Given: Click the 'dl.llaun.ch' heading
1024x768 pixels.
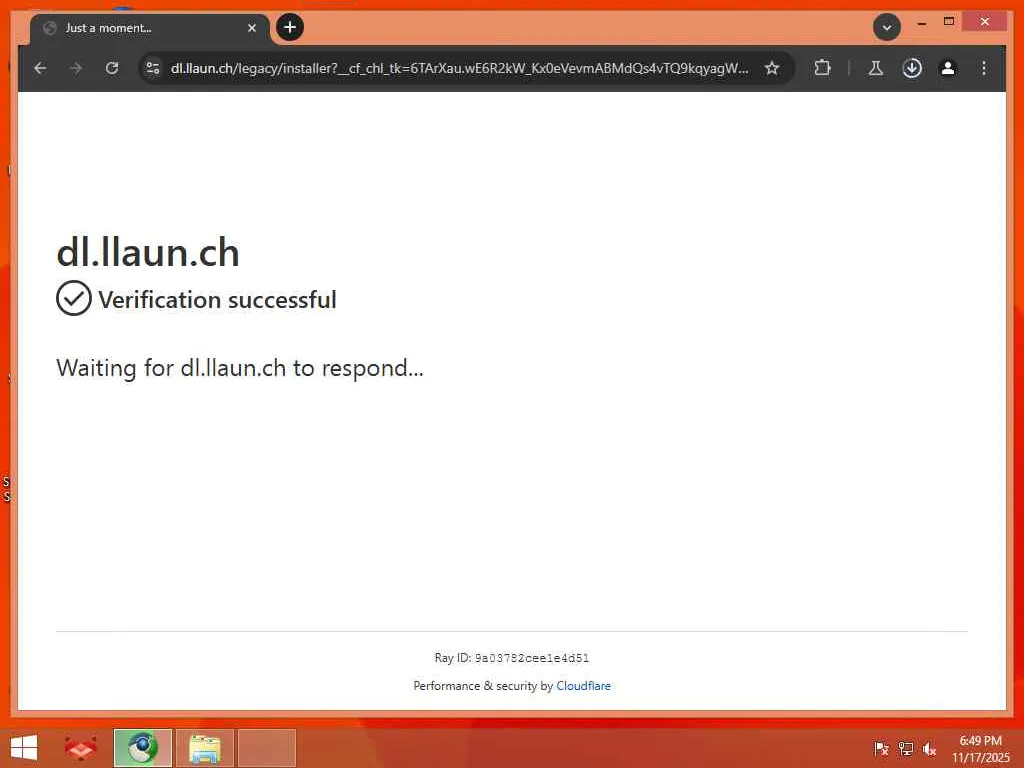Looking at the screenshot, I should [148, 252].
